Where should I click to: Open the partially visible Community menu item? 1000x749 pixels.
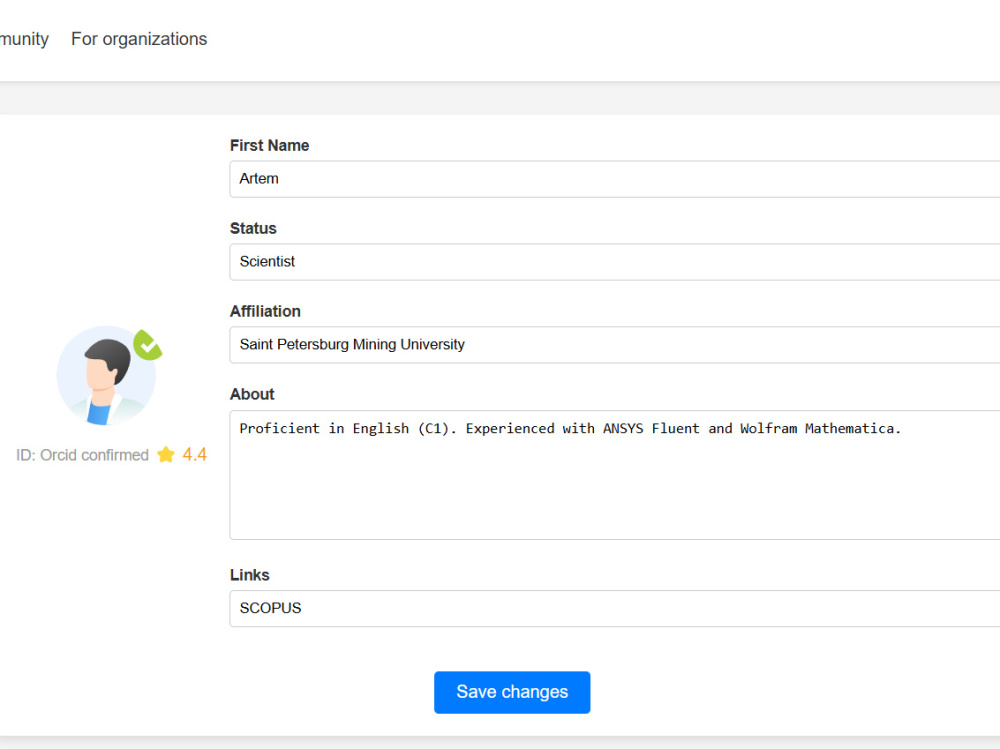point(24,39)
